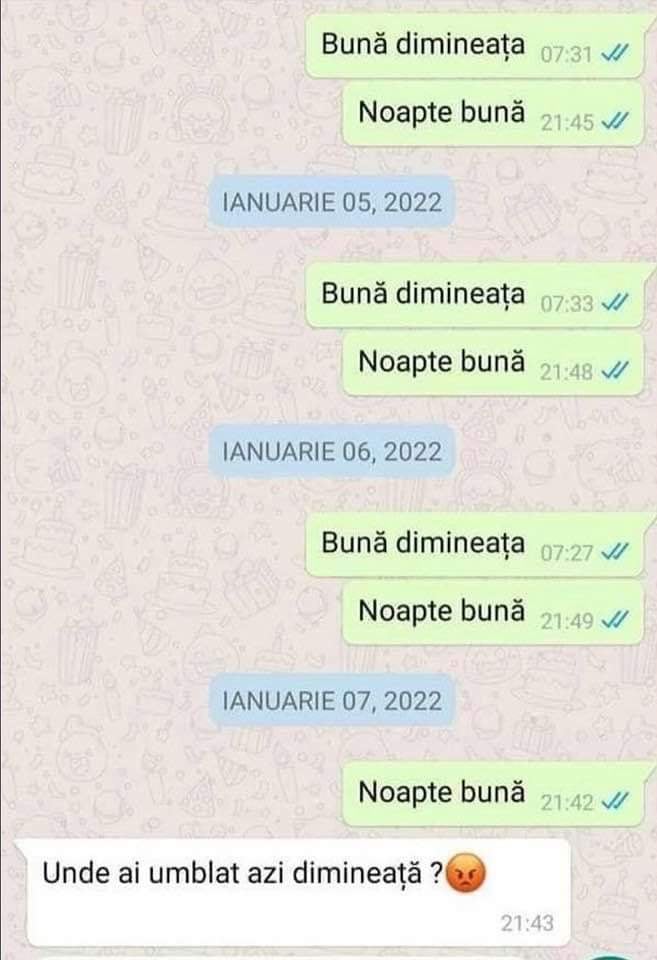Screen dimensions: 657x960
Task: Tap read receipt ticks on 07:31 message
Action: coord(614,54)
